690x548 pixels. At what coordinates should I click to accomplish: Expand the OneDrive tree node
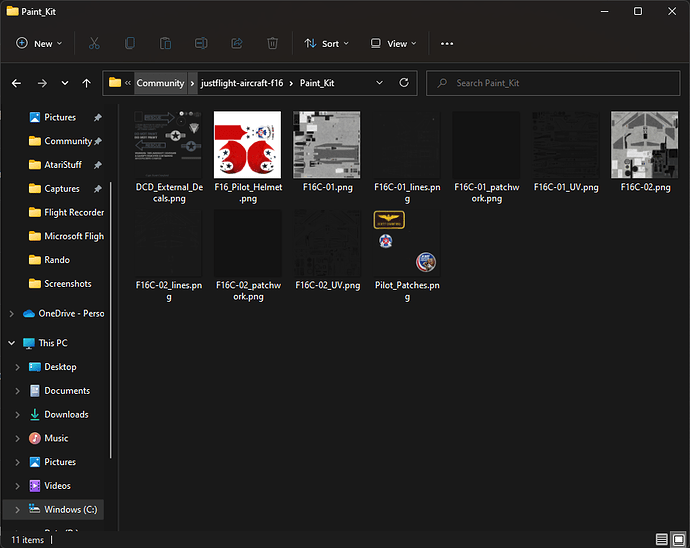click(12, 313)
